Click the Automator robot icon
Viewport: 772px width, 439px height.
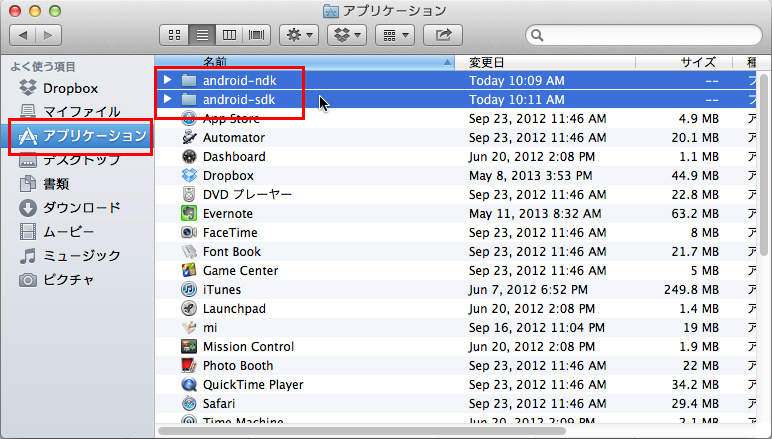point(189,137)
